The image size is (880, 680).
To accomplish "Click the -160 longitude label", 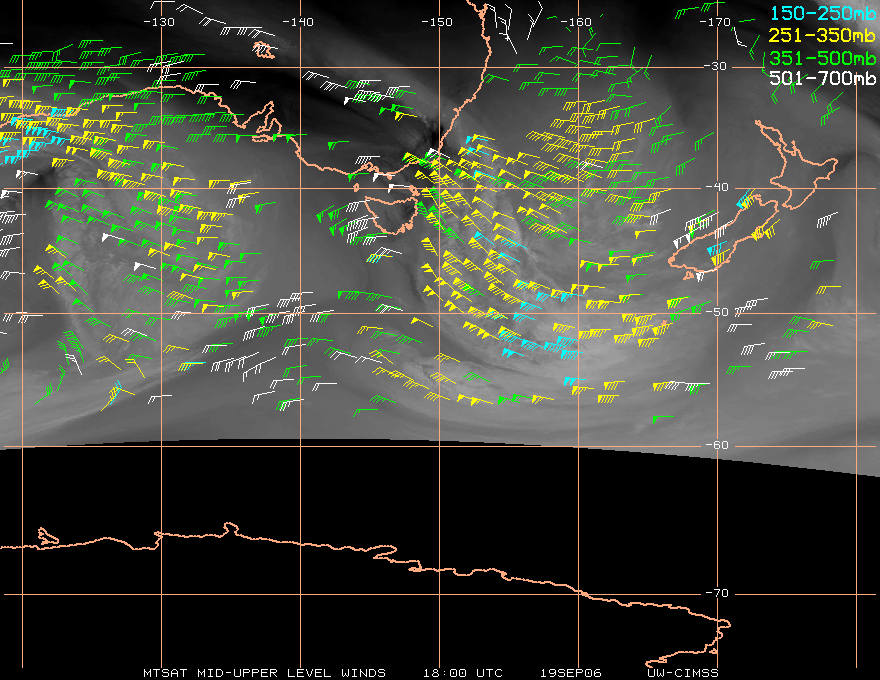I will pos(576,22).
